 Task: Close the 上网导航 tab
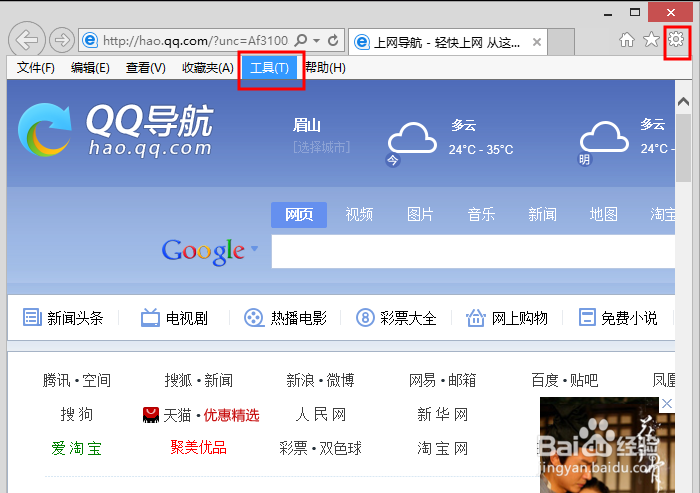pos(537,42)
